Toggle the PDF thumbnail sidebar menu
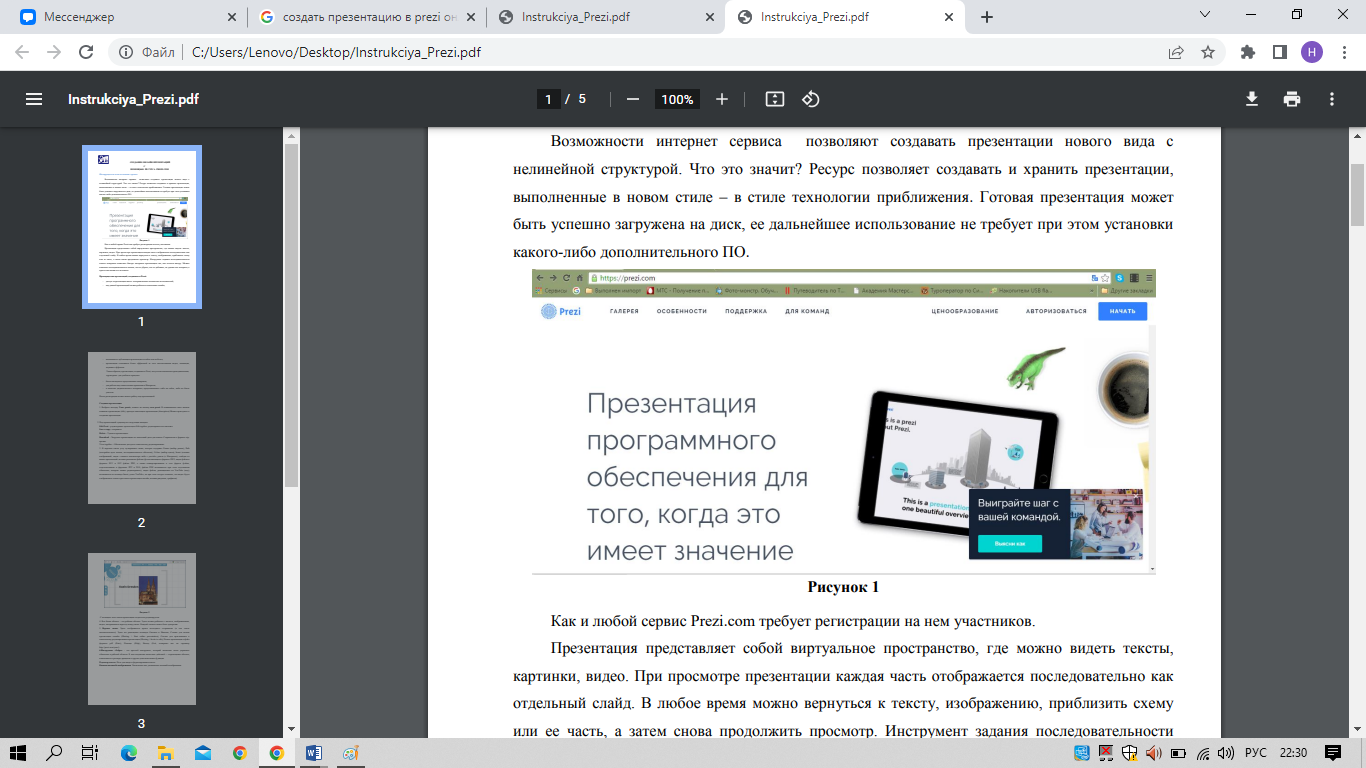The image size is (1366, 768). click(x=34, y=99)
